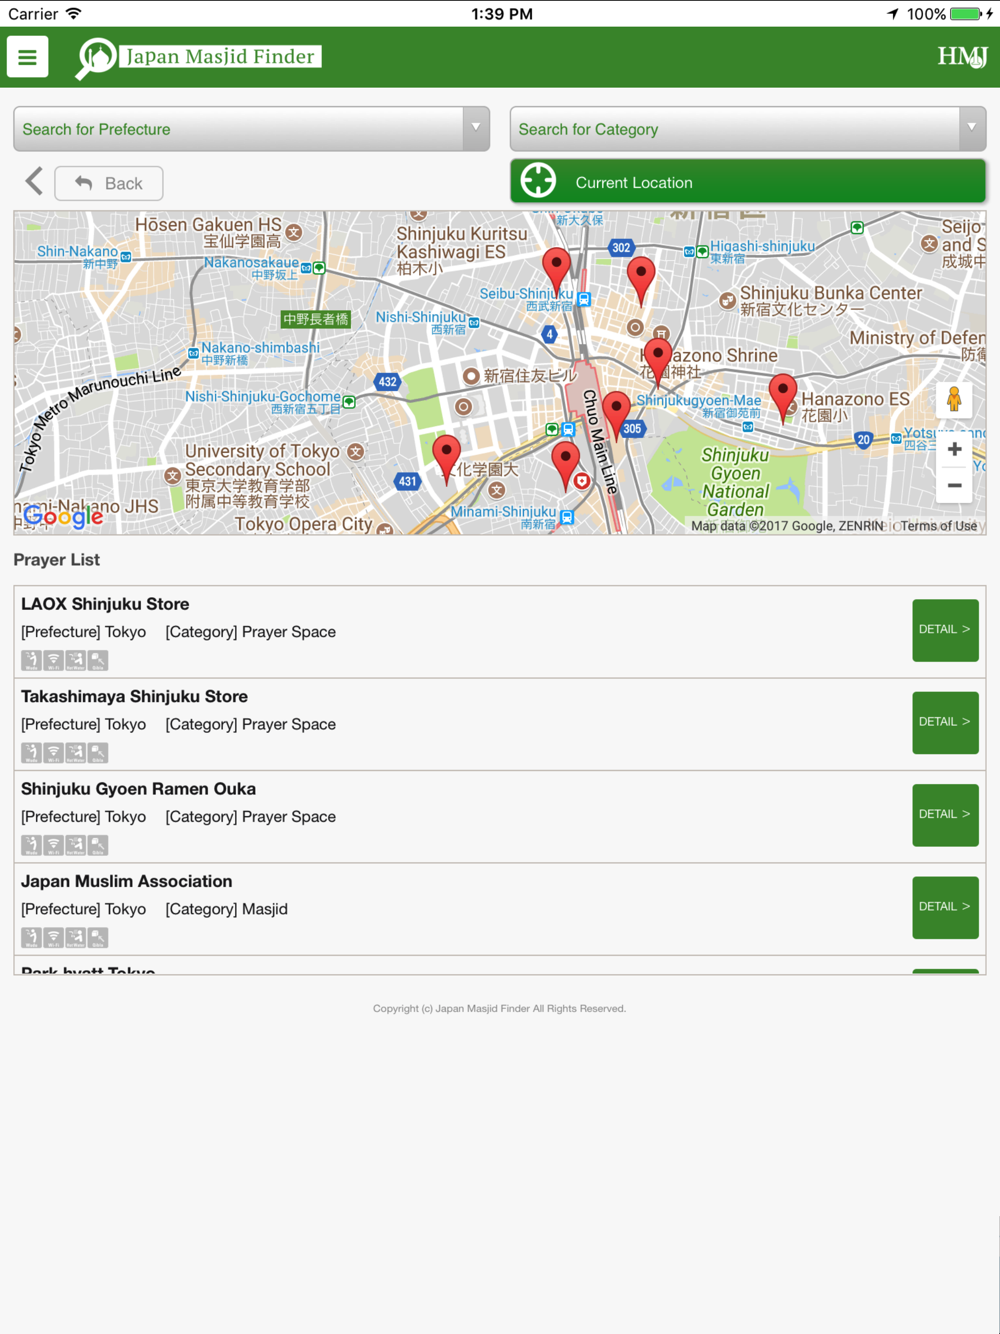
Task: Click the copyright footer text
Action: 499,1008
